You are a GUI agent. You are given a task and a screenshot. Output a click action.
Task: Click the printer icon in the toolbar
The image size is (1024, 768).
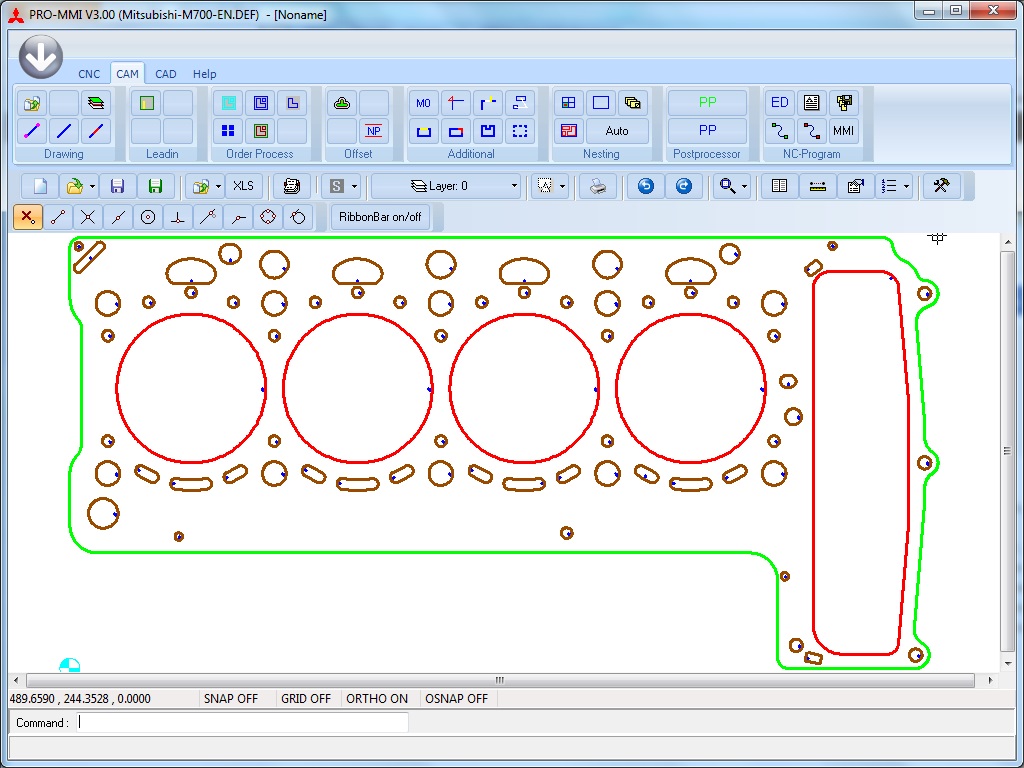pos(598,186)
